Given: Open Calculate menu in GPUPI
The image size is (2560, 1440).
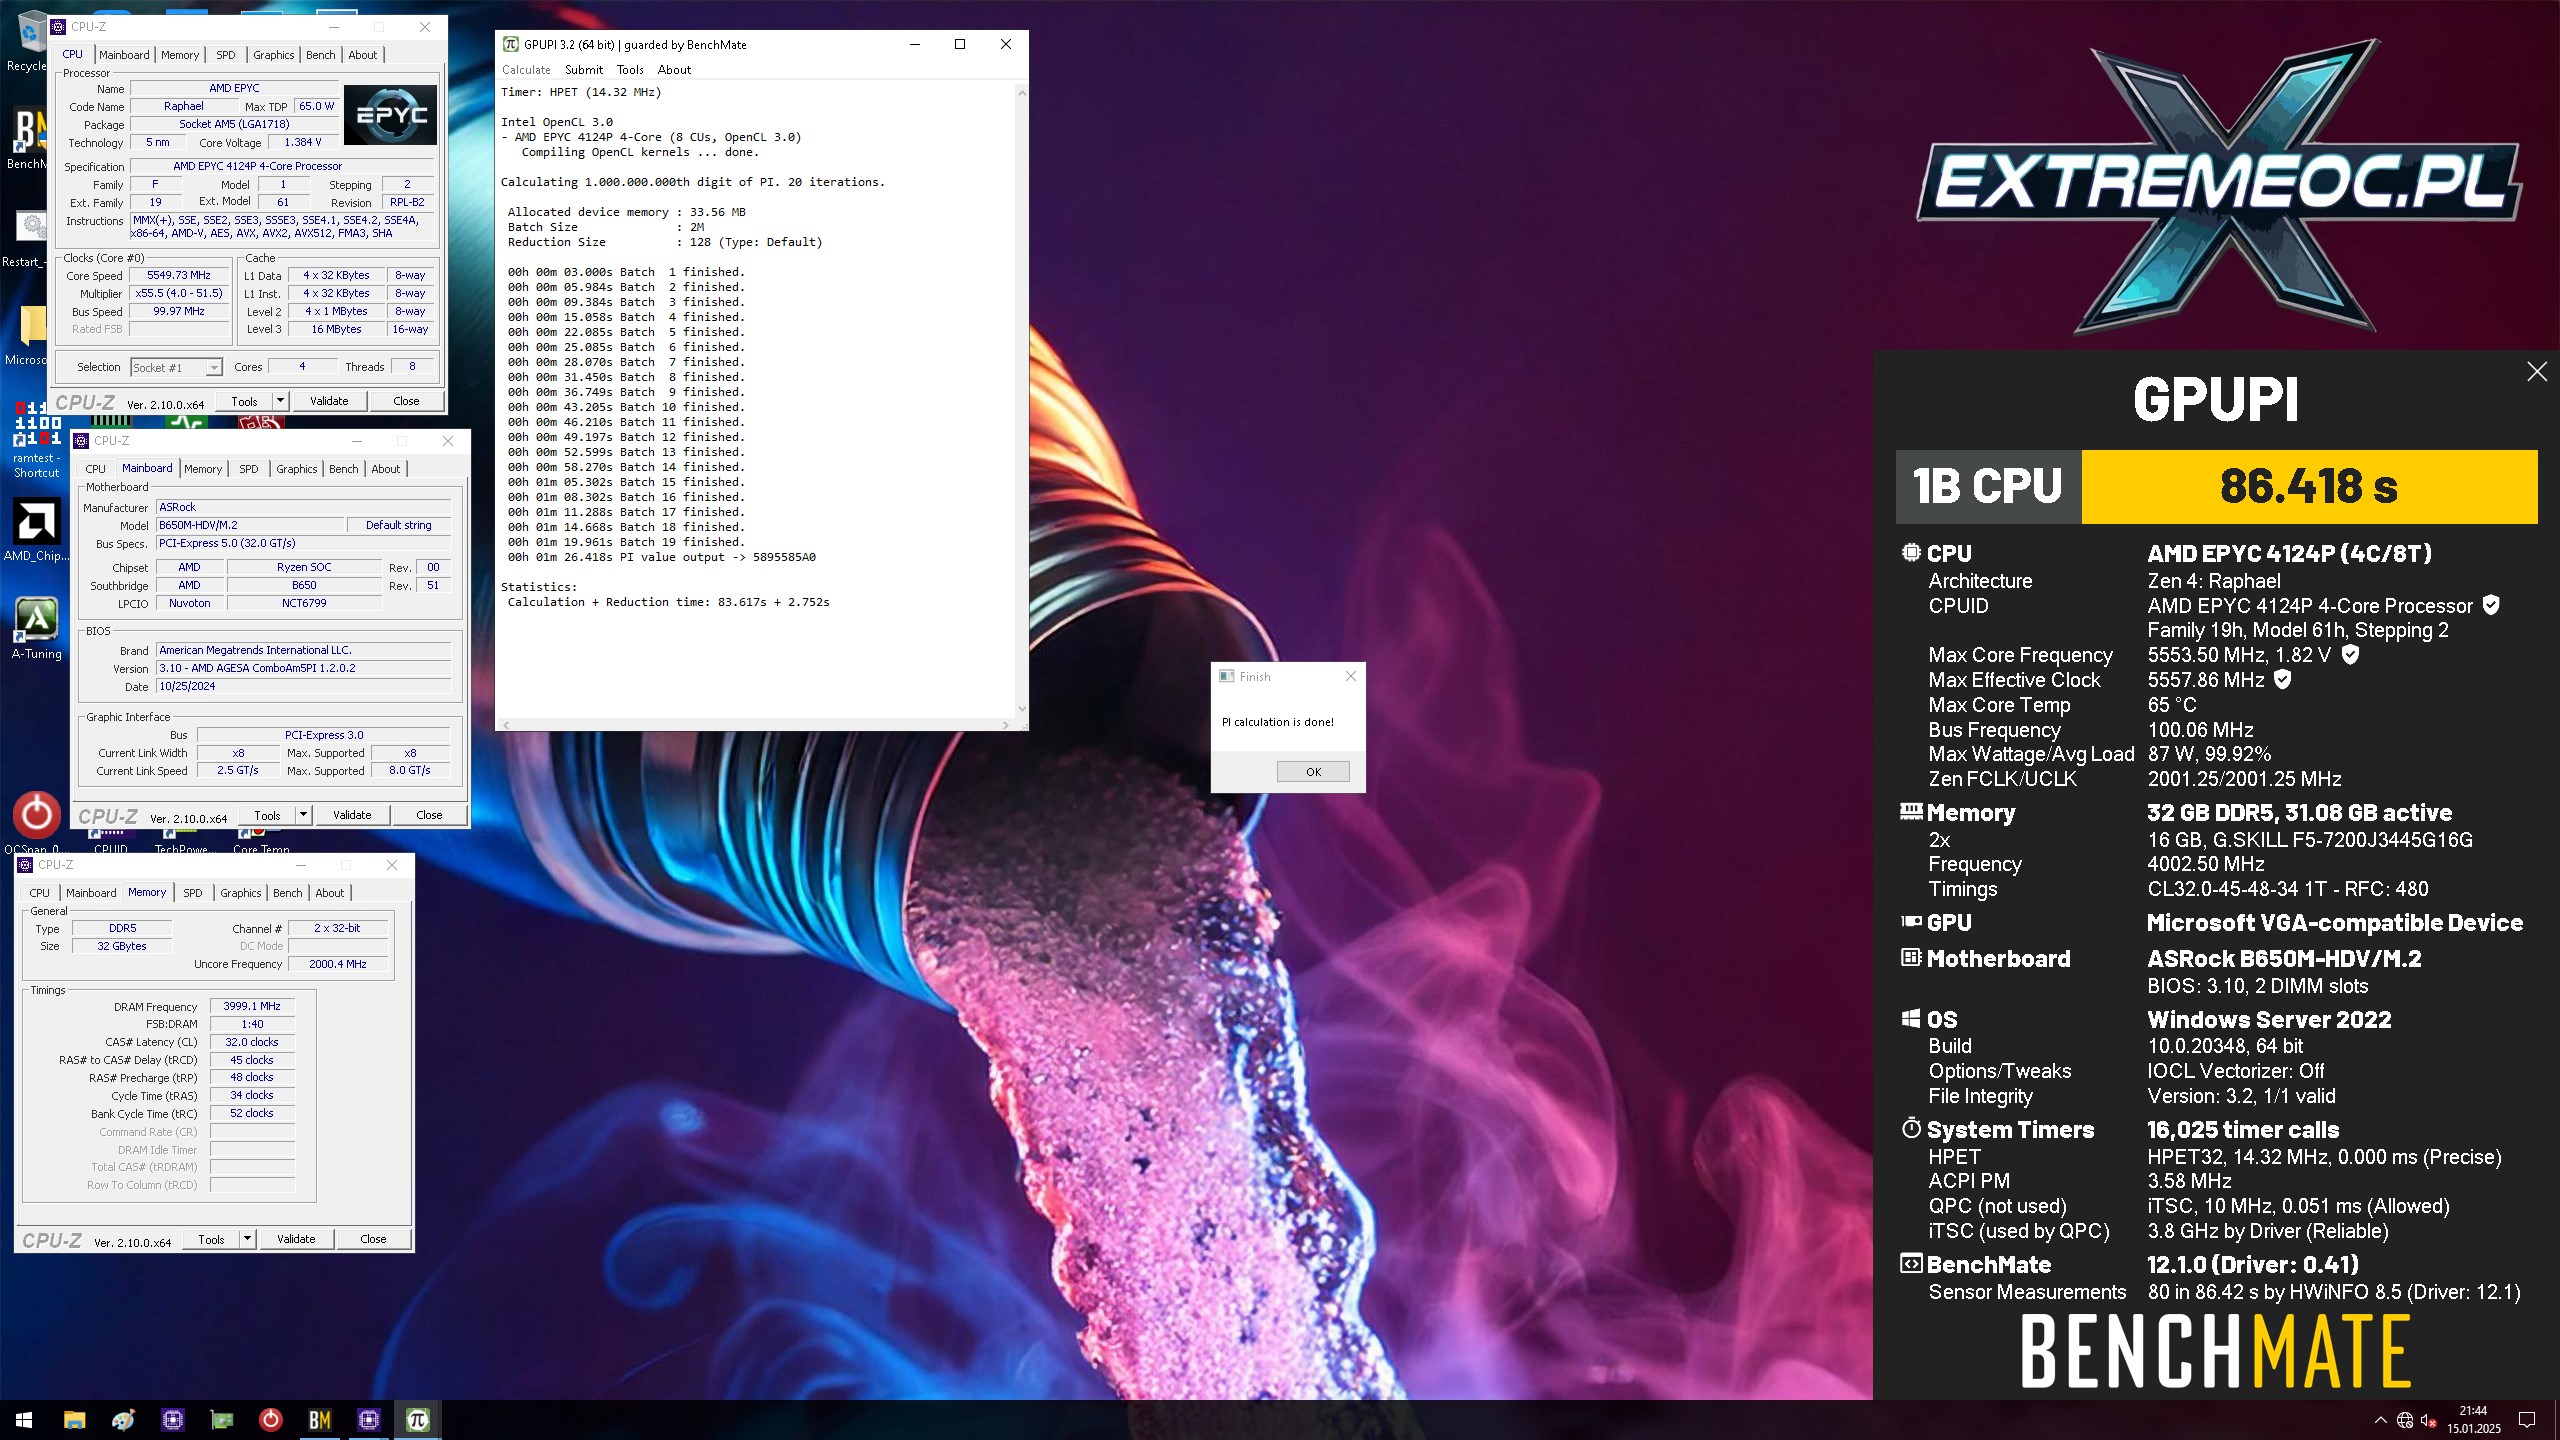Looking at the screenshot, I should point(526,70).
